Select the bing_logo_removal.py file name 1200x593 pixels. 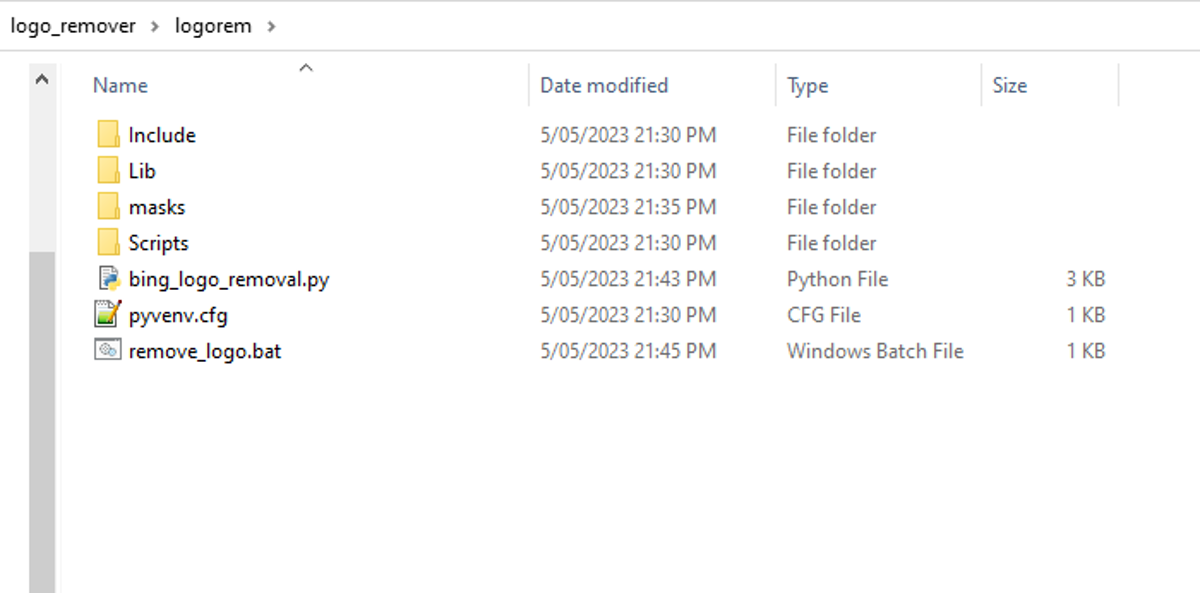point(229,279)
